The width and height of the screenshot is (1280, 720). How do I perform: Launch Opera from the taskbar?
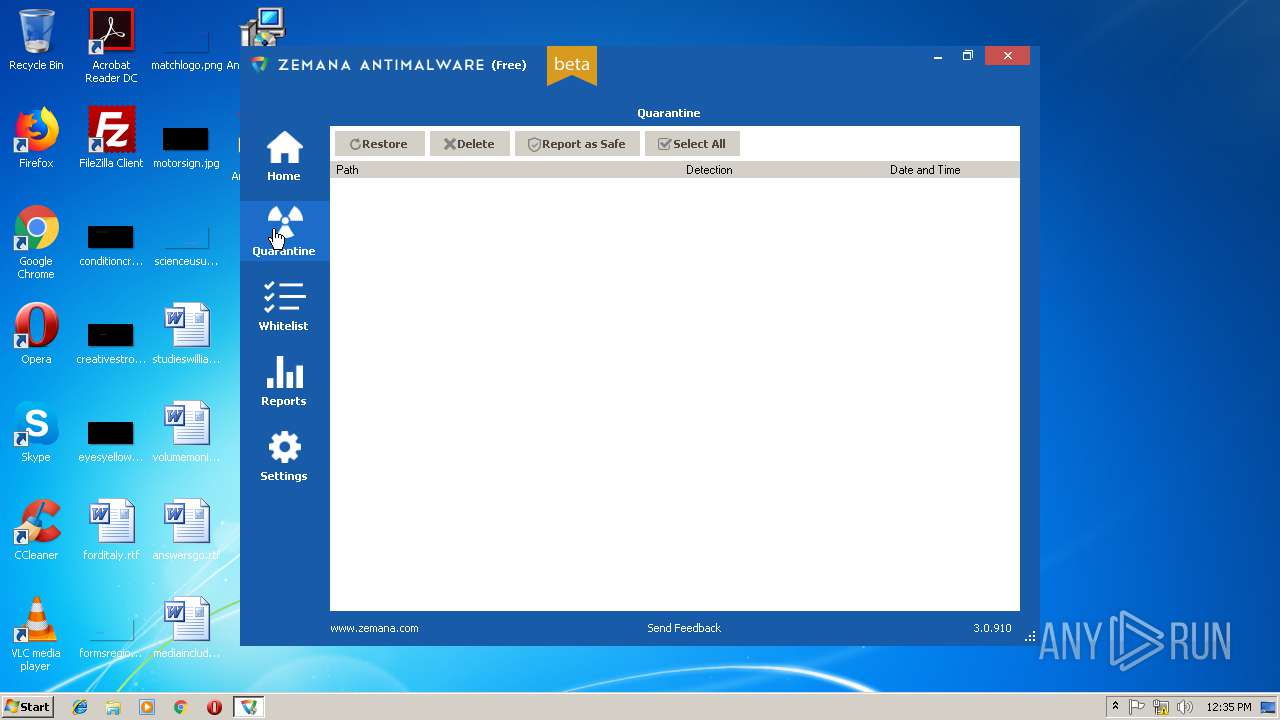point(214,707)
